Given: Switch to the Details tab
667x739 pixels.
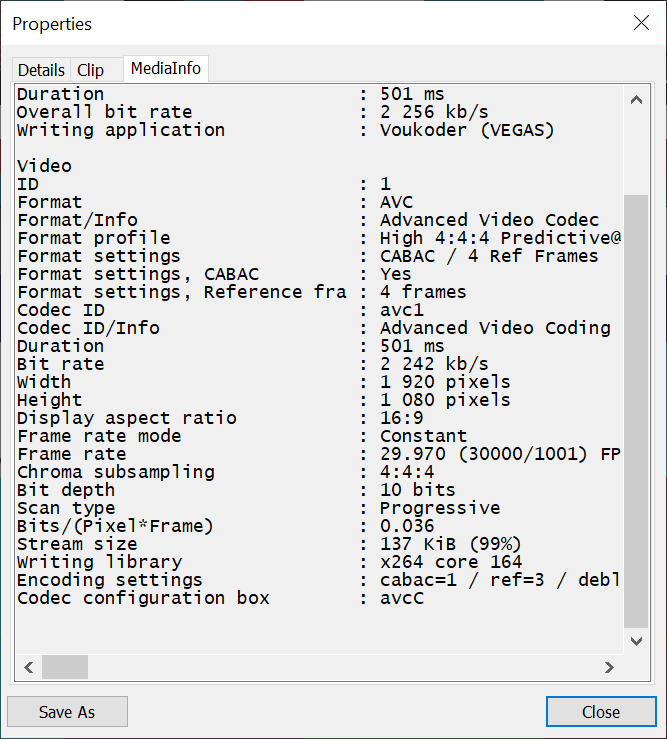Looking at the screenshot, I should tap(41, 70).
